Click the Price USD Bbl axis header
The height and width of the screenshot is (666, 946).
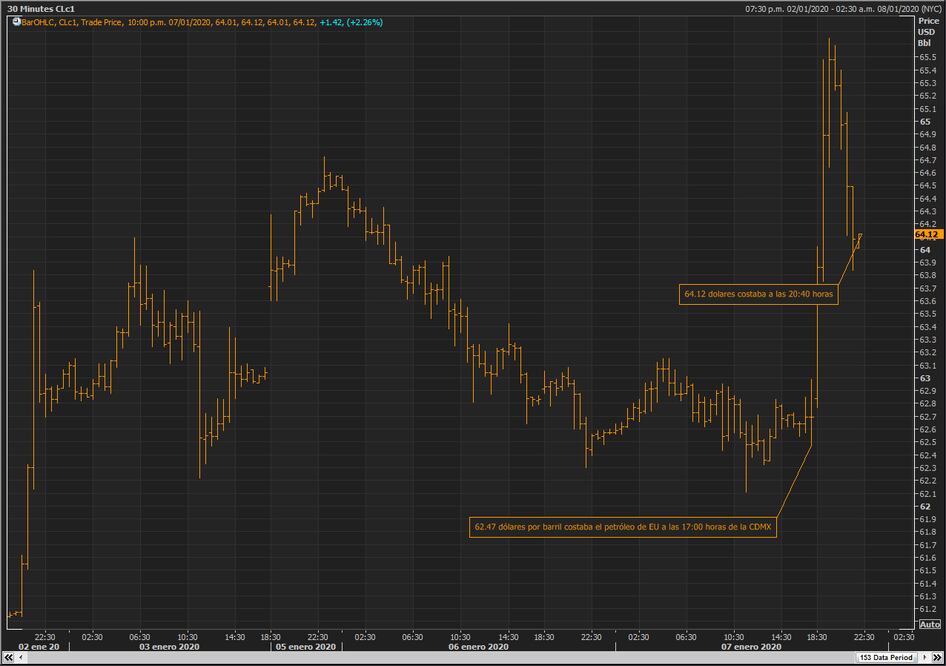[x=927, y=31]
